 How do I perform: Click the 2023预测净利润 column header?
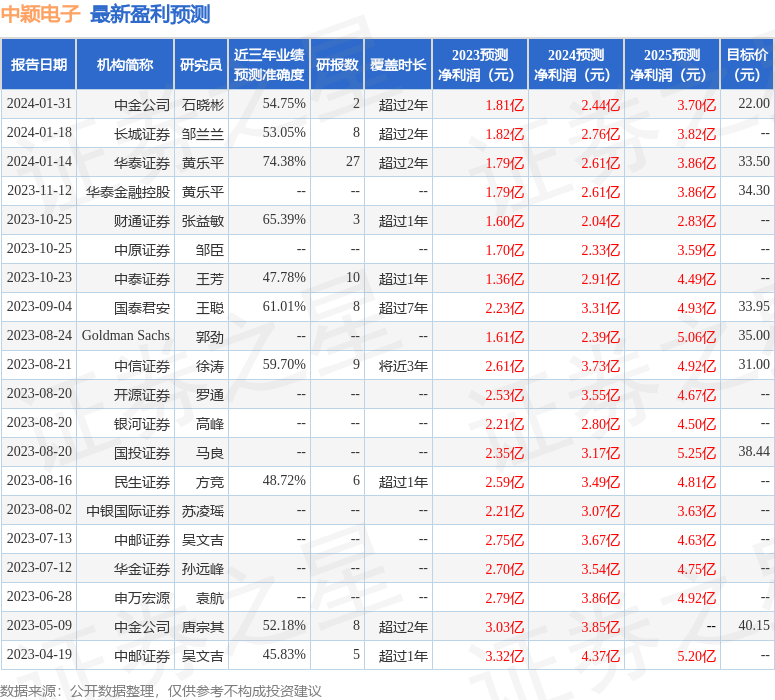tap(480, 65)
